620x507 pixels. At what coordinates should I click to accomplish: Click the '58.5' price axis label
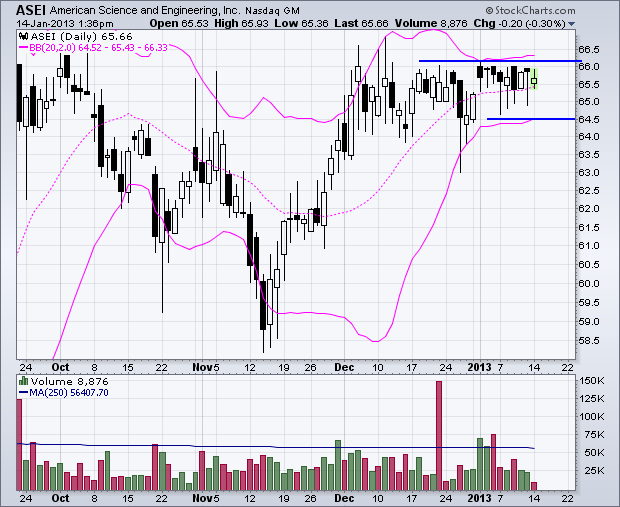589,341
